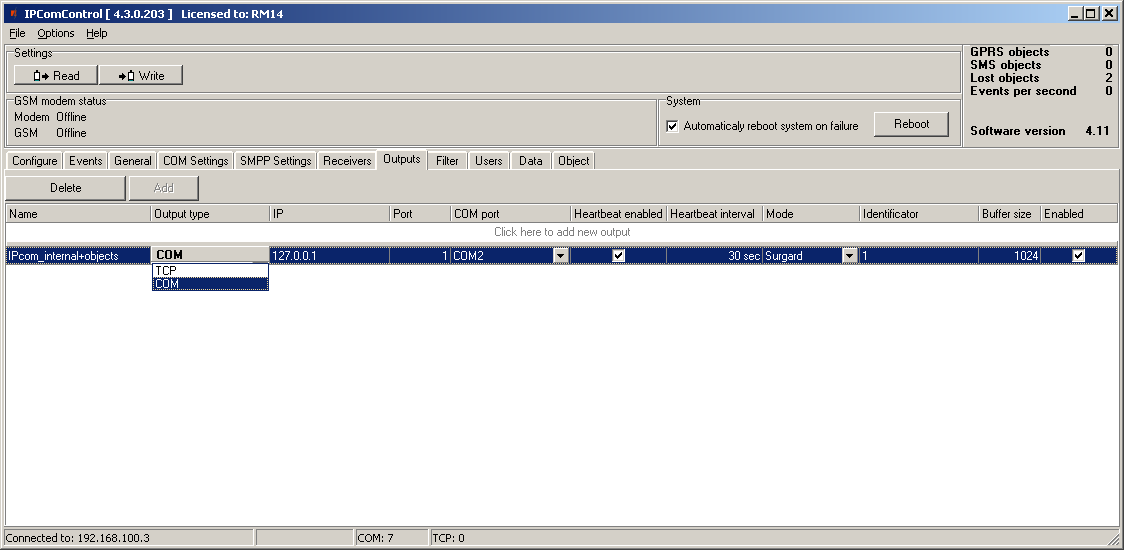Toggle automatic reboot on failure checkbox

(x=673, y=126)
